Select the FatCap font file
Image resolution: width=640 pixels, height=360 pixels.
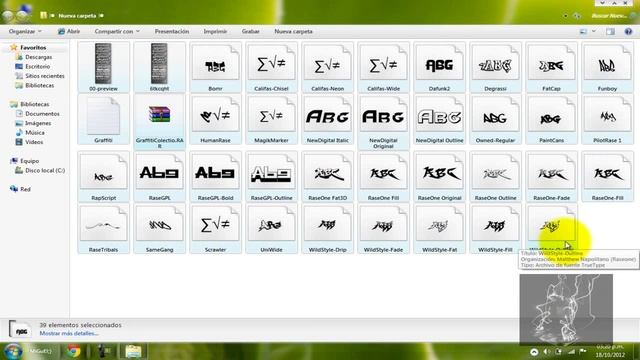pyautogui.click(x=551, y=67)
